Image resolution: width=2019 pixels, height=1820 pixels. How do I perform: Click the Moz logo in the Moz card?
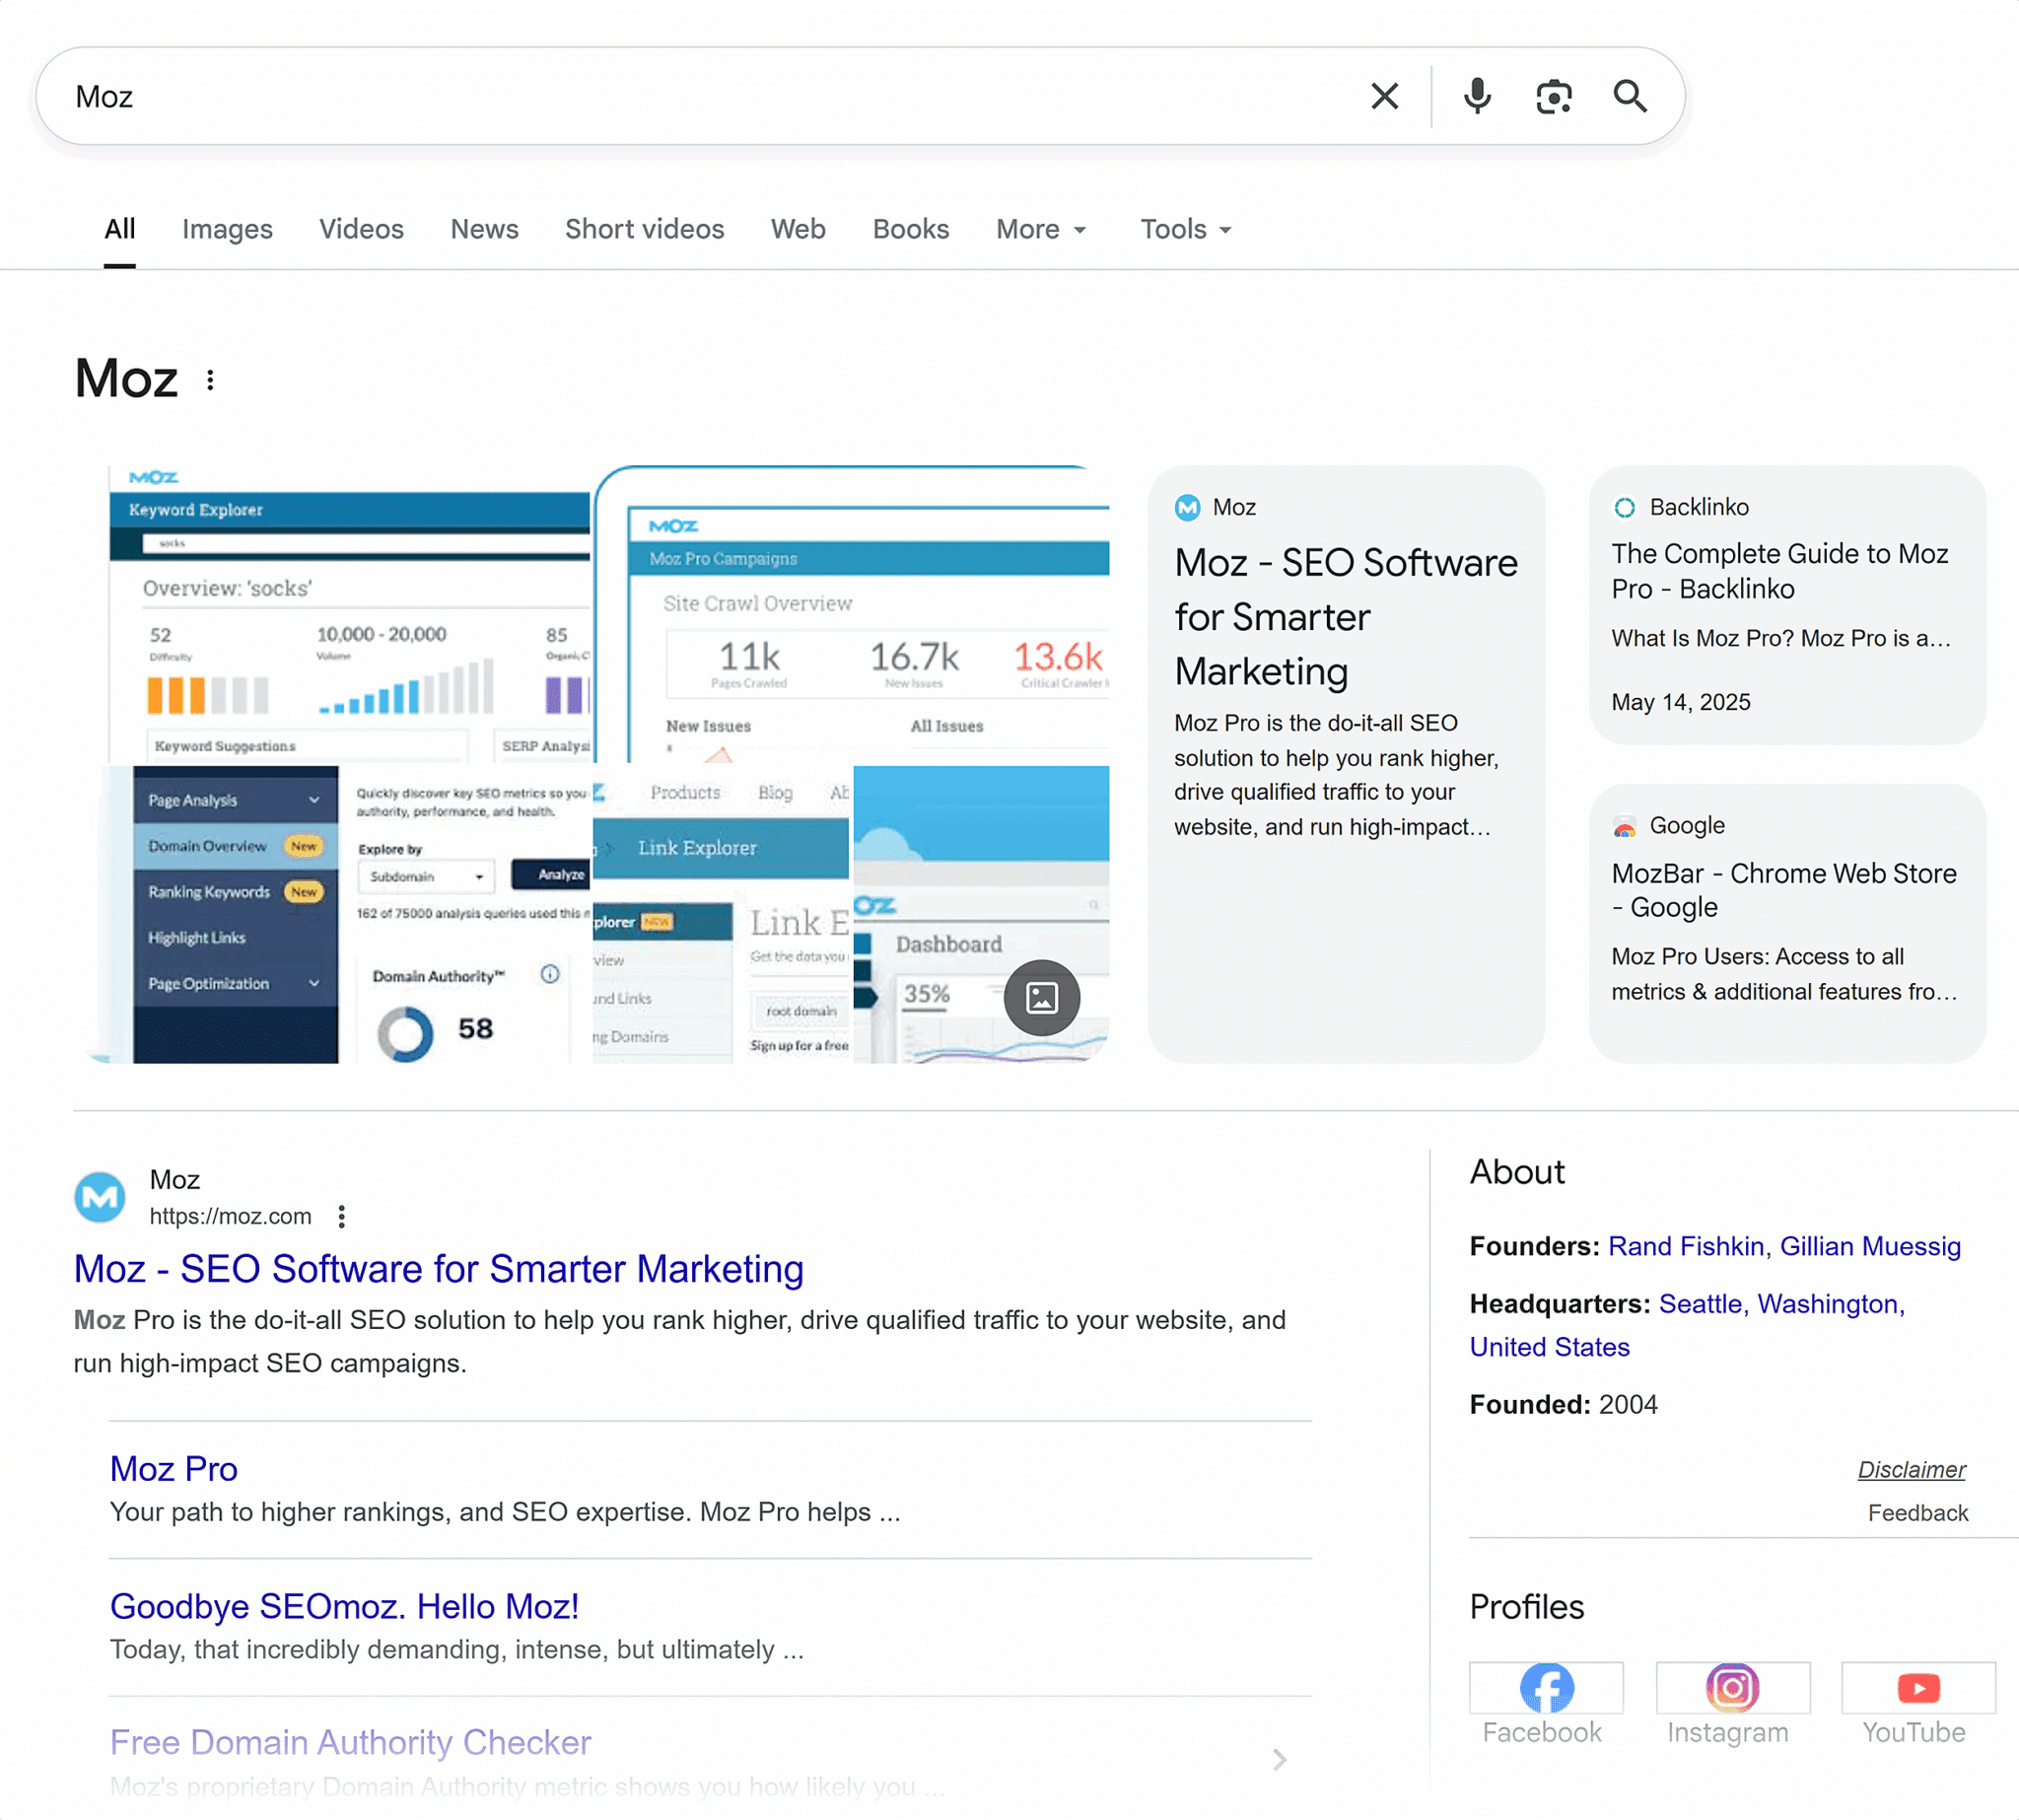click(1187, 508)
